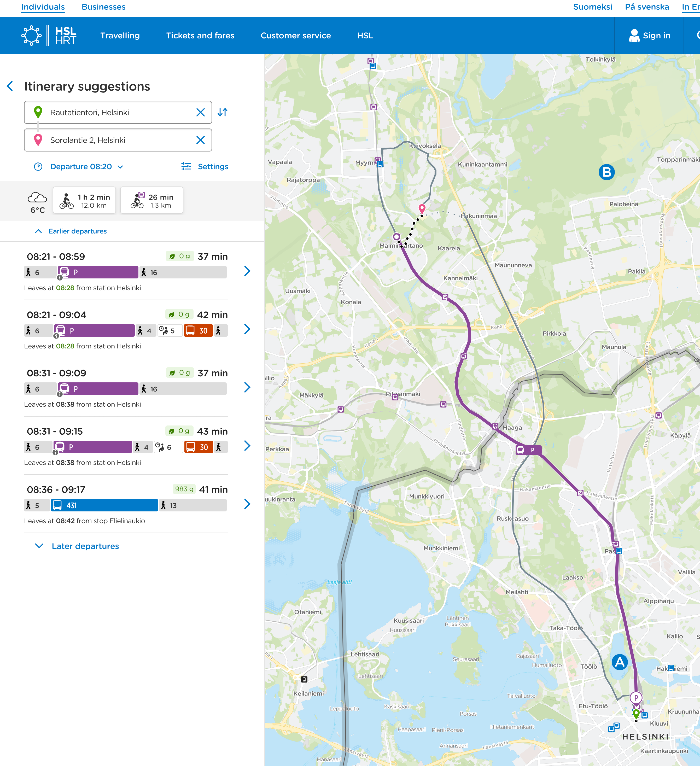The image size is (700, 766).
Task: Click the walk 16 leg in 08:21 - 08:59
Action: (183, 272)
